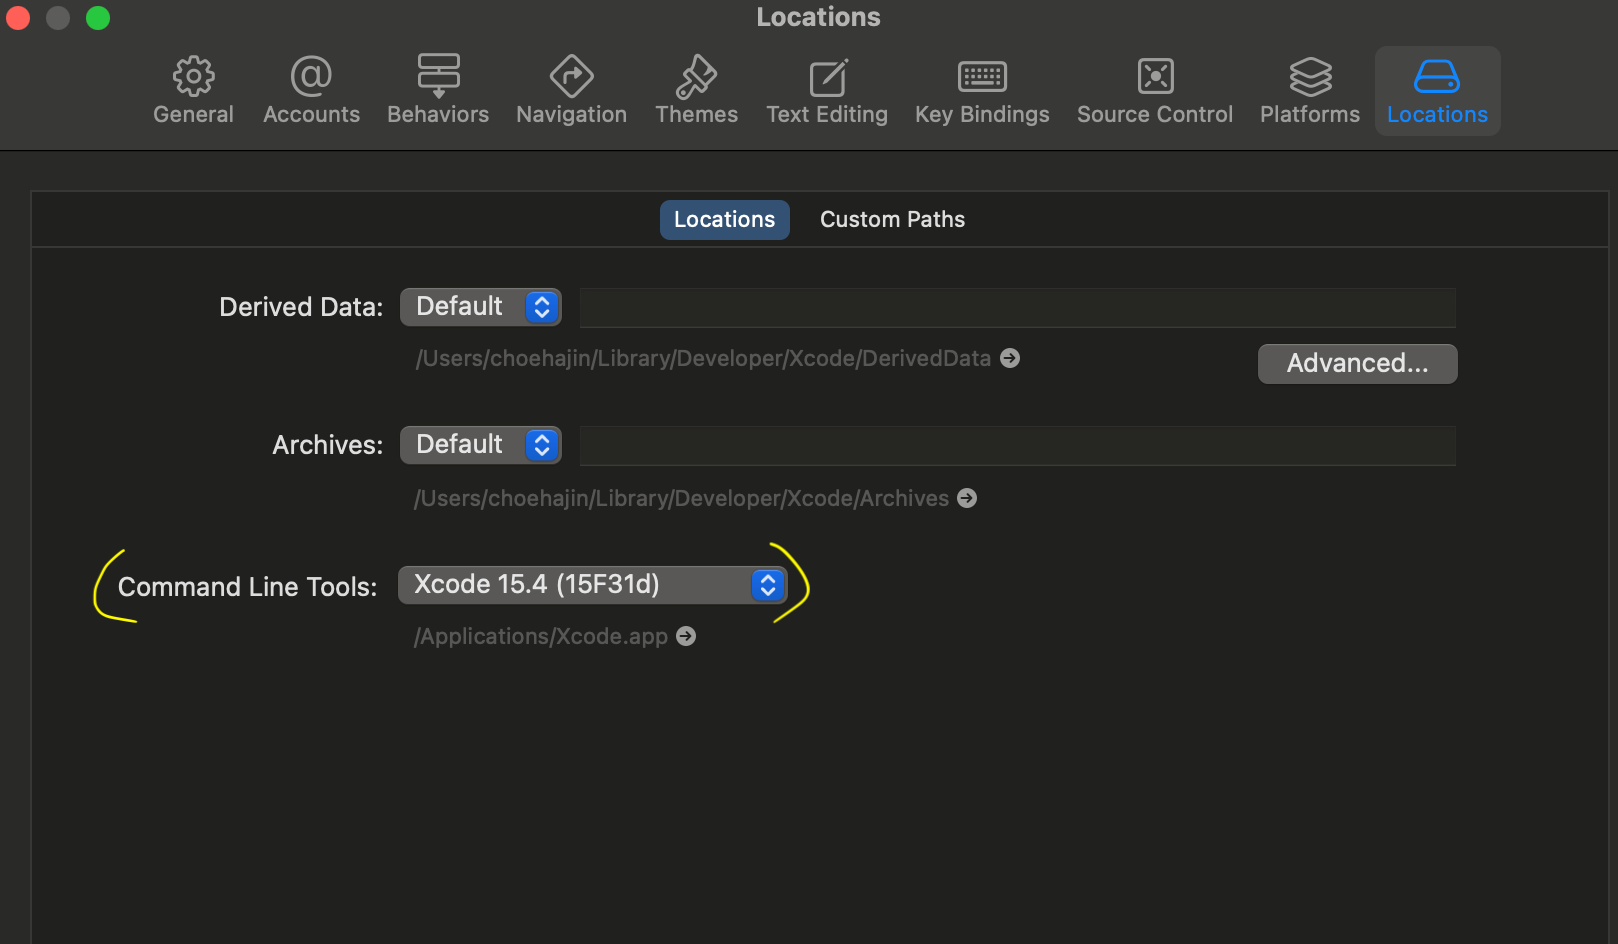The height and width of the screenshot is (944, 1618).
Task: Open the Archives Default dropdown
Action: [x=481, y=445]
